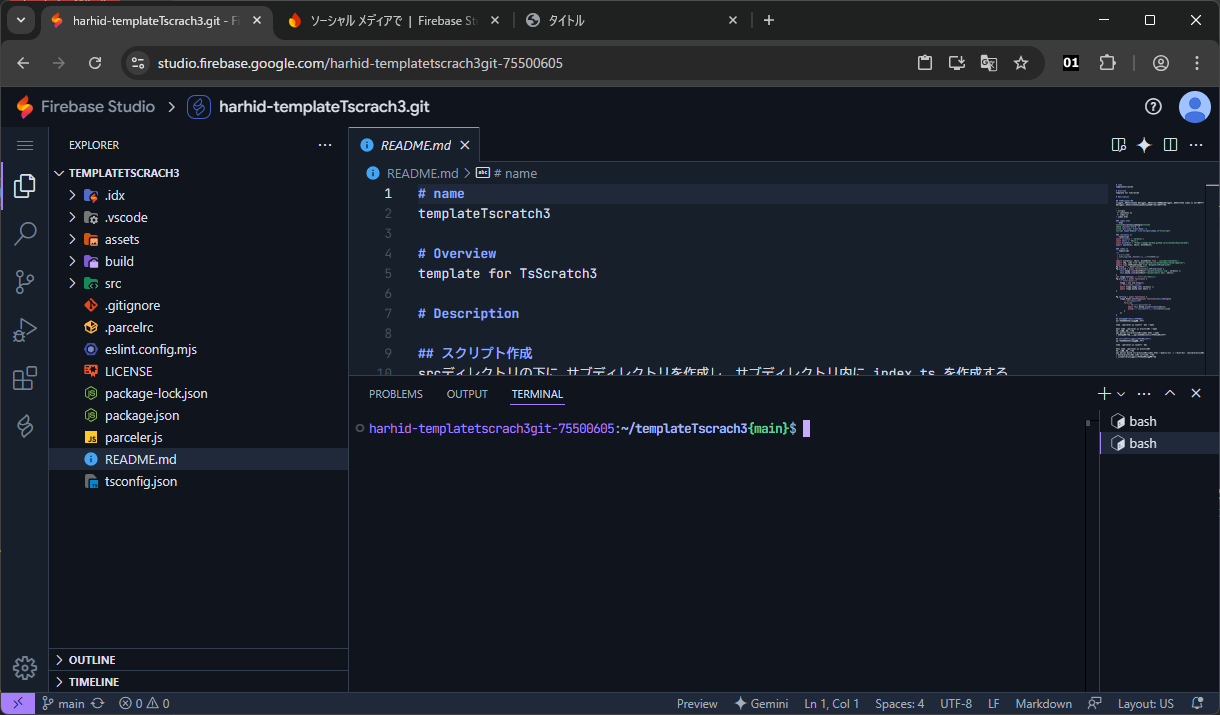Open the Firebase Studio panel icon
Viewport: 1220px width, 715px height.
[x=25, y=427]
